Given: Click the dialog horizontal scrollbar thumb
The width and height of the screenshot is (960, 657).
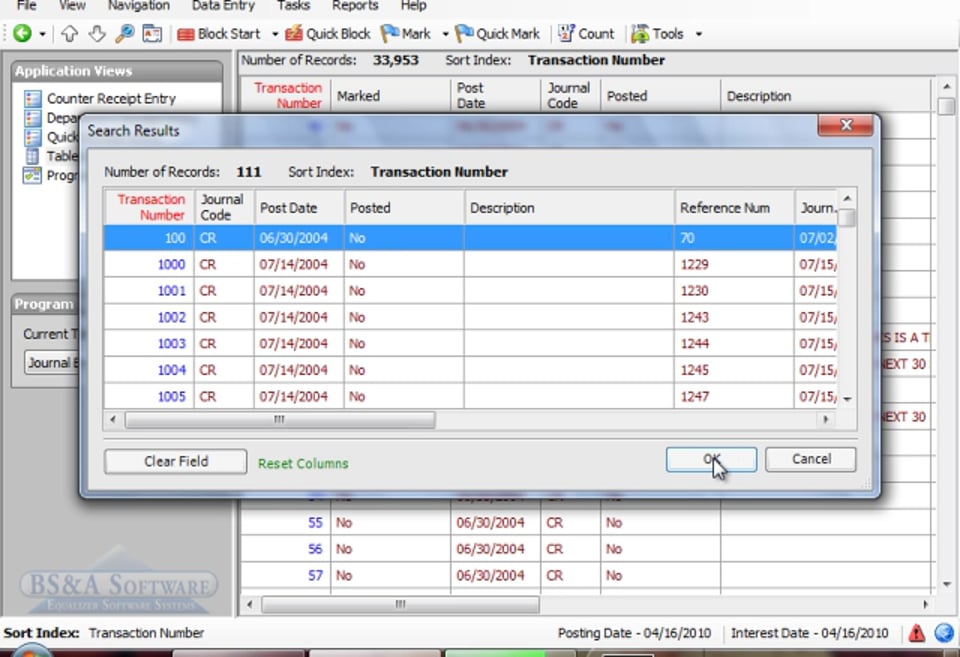Looking at the screenshot, I should (x=280, y=420).
